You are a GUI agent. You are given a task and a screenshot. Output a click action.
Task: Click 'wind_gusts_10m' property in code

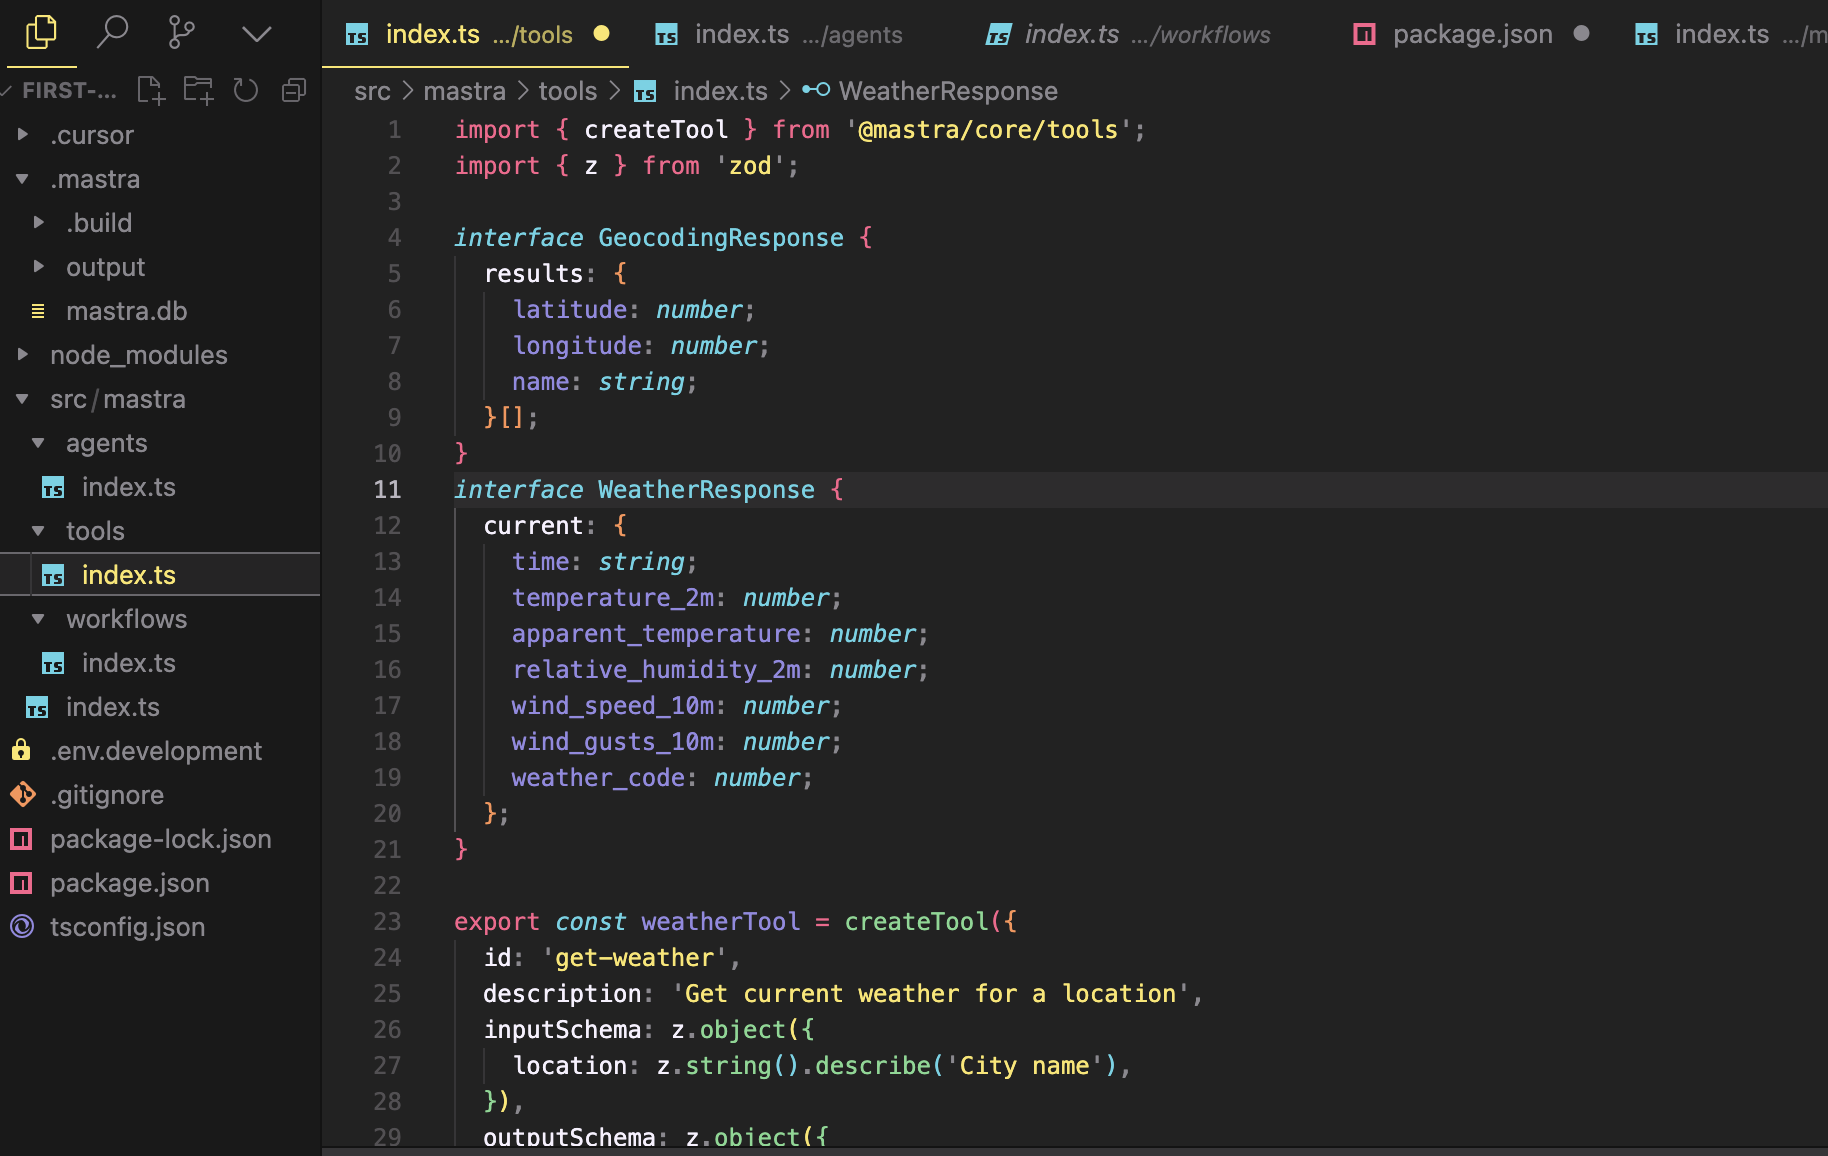pyautogui.click(x=613, y=742)
